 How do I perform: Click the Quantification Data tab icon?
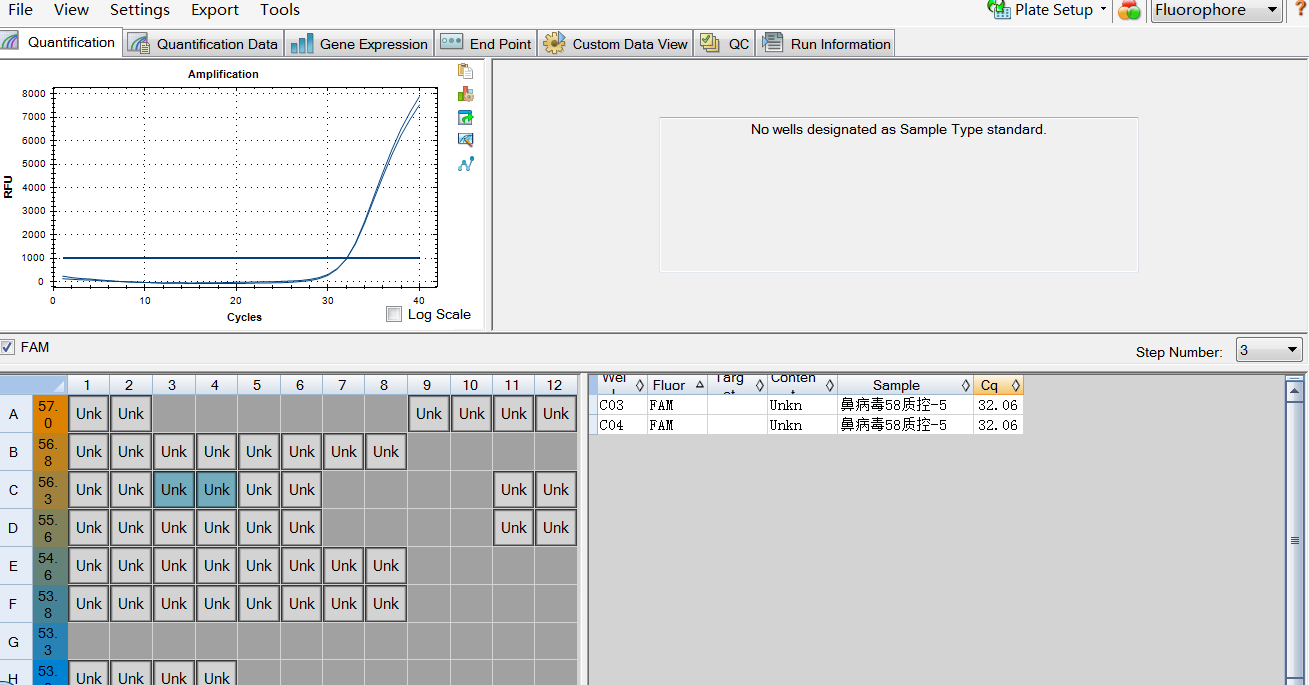tap(140, 44)
